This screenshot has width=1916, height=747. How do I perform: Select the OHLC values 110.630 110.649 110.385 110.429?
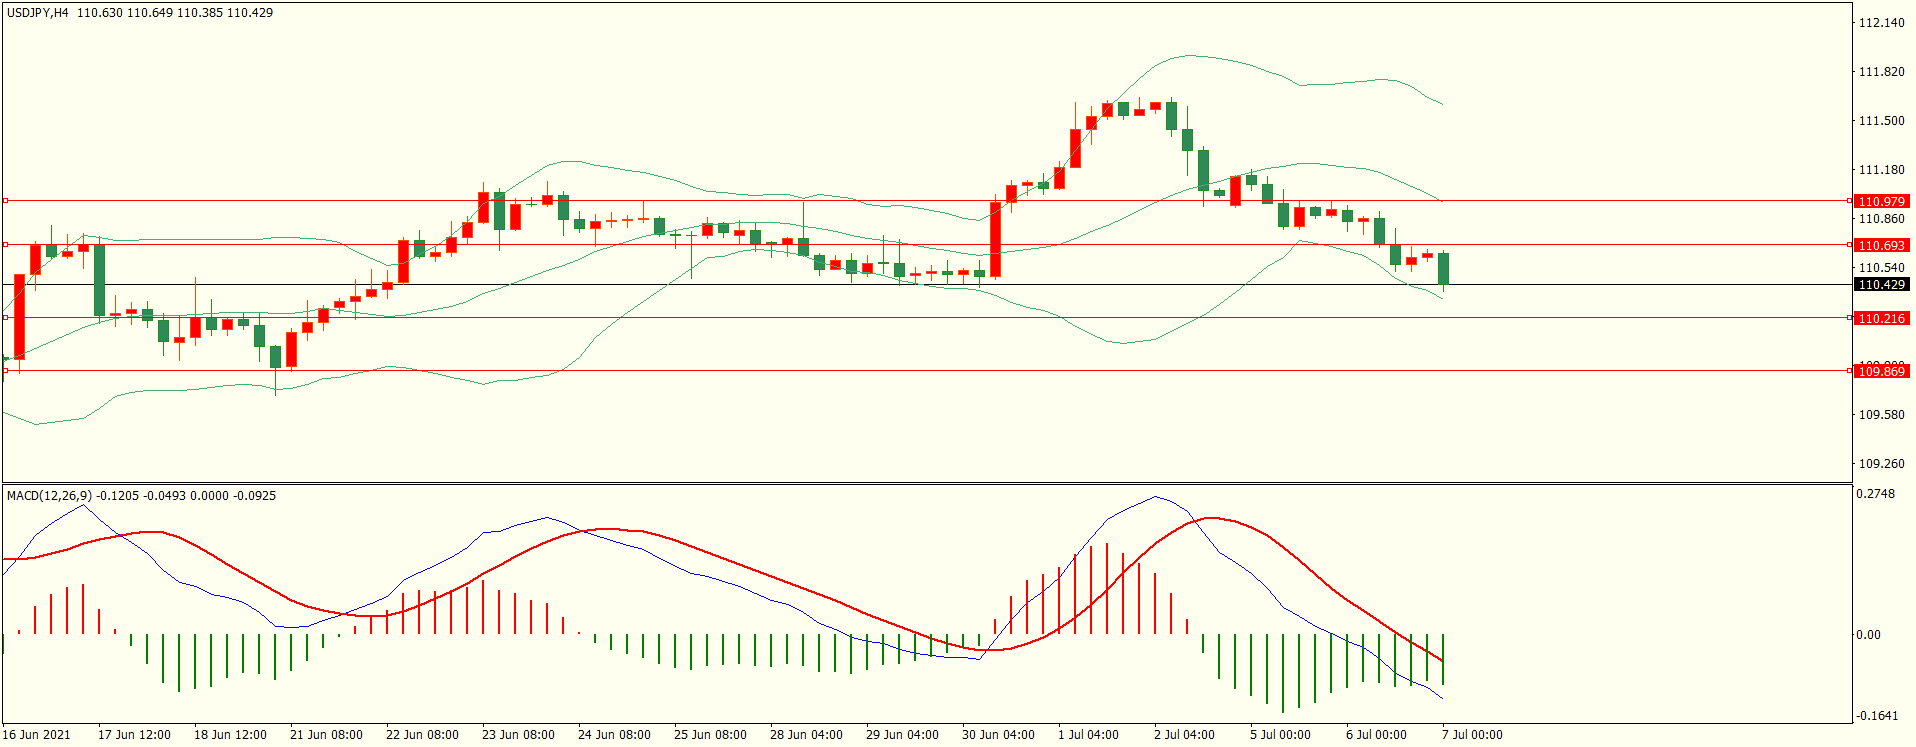pos(175,13)
